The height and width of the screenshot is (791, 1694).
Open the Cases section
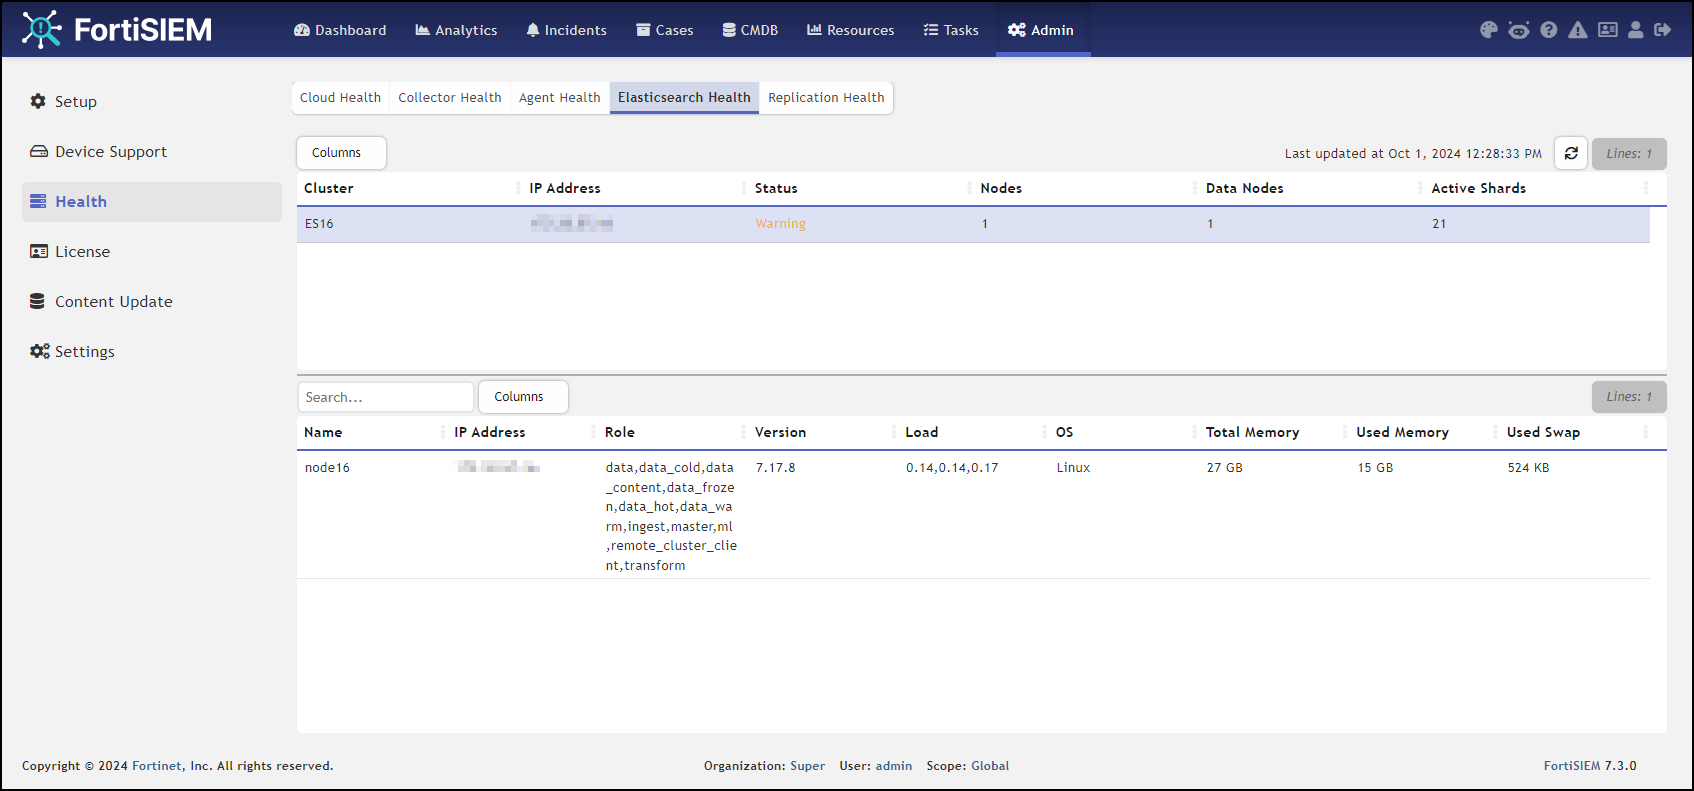click(x=665, y=30)
